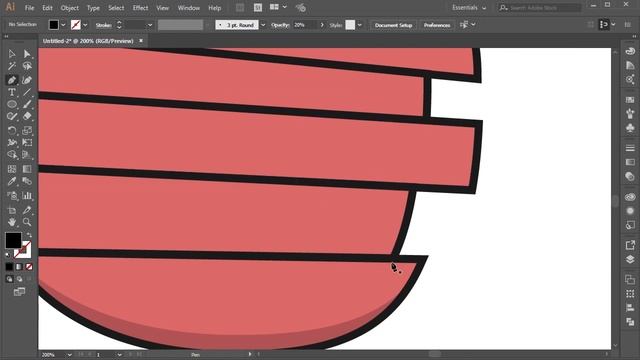Open the Effect menu

(x=140, y=8)
